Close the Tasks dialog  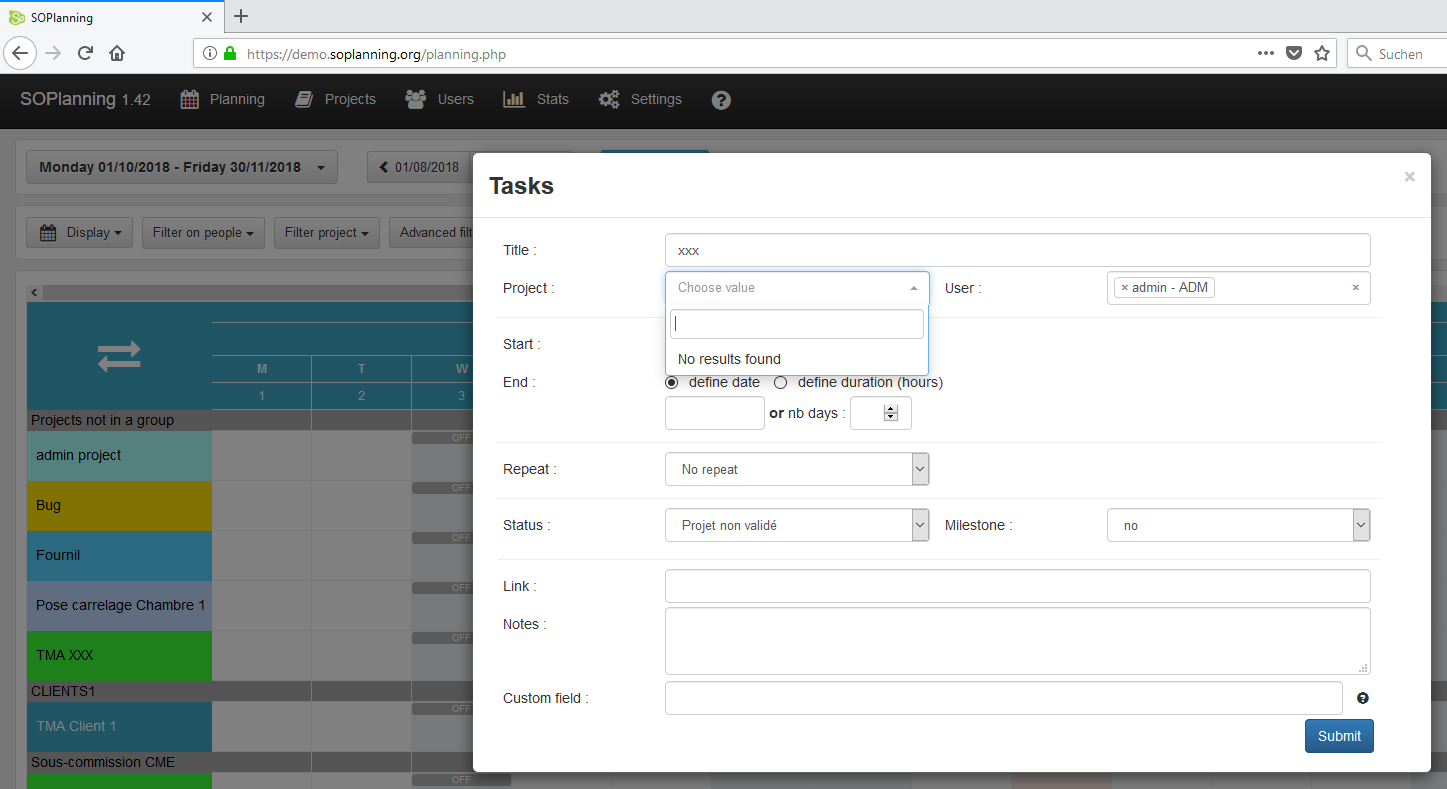(x=1409, y=177)
